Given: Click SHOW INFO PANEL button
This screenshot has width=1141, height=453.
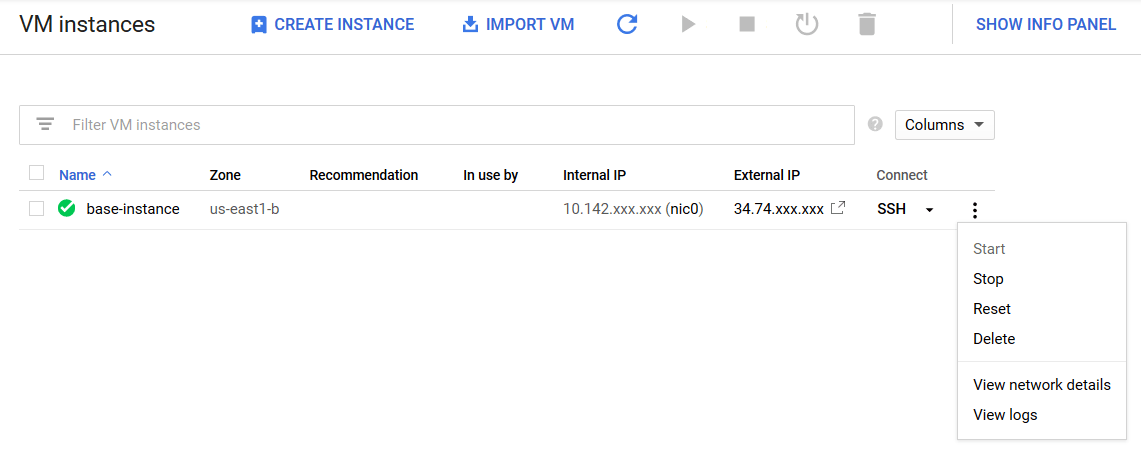Looking at the screenshot, I should click(x=1045, y=24).
